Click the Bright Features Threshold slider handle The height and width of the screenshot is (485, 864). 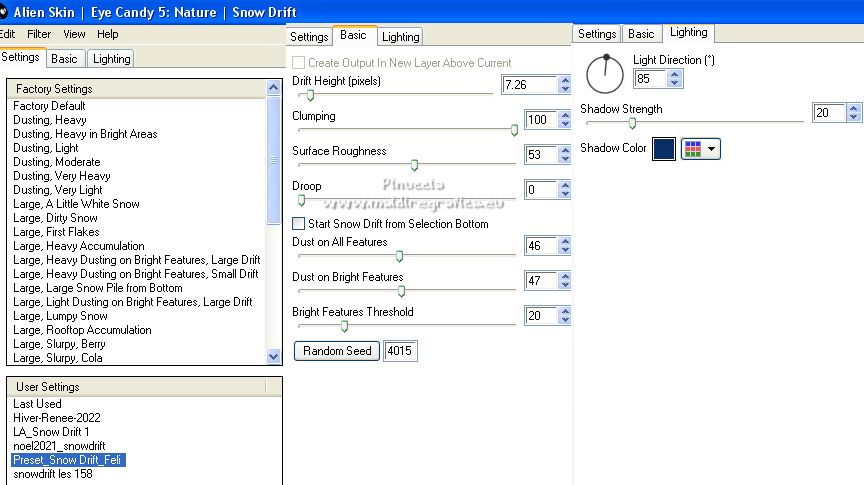[344, 326]
